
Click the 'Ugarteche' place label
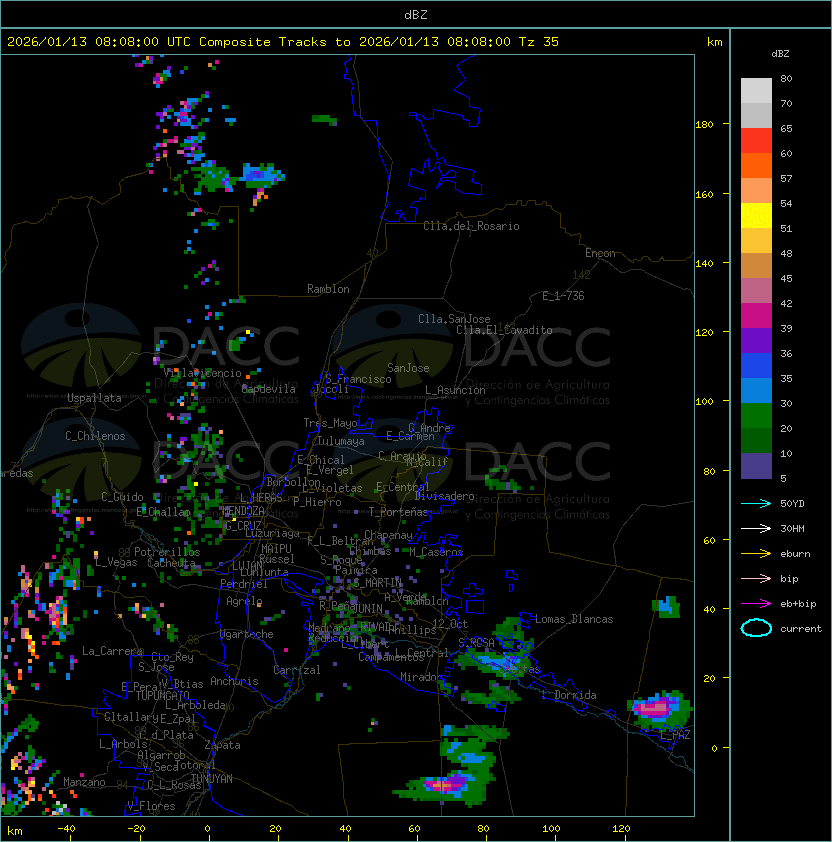tap(247, 634)
